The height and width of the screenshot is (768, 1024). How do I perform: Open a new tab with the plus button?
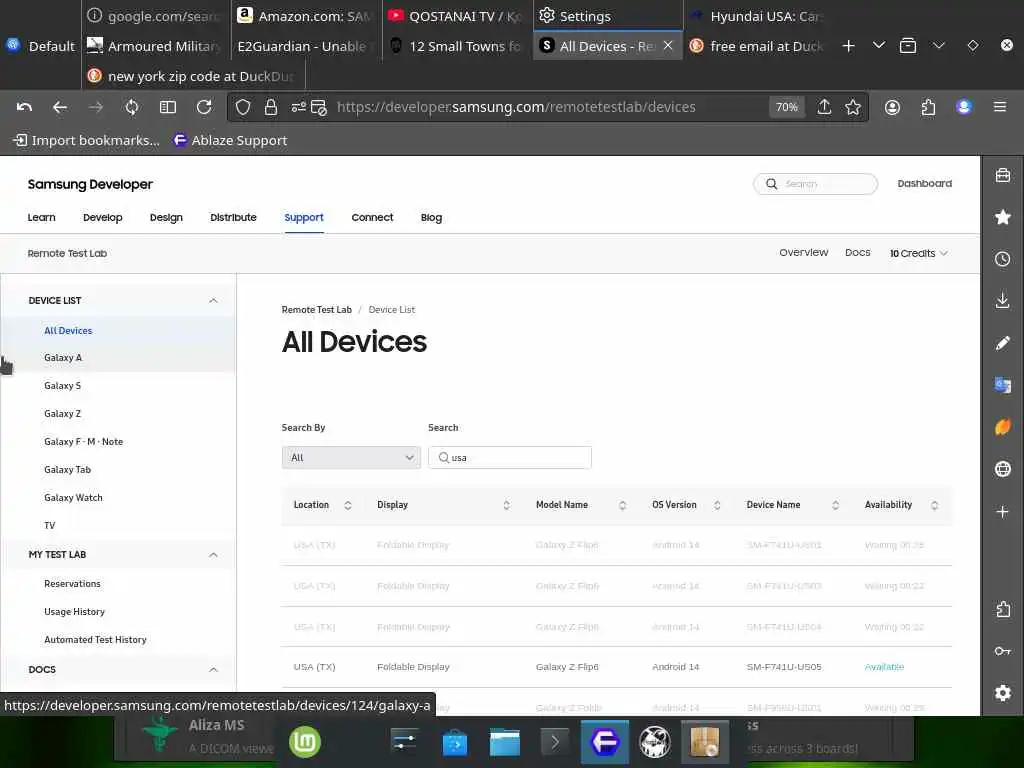pyautogui.click(x=848, y=46)
